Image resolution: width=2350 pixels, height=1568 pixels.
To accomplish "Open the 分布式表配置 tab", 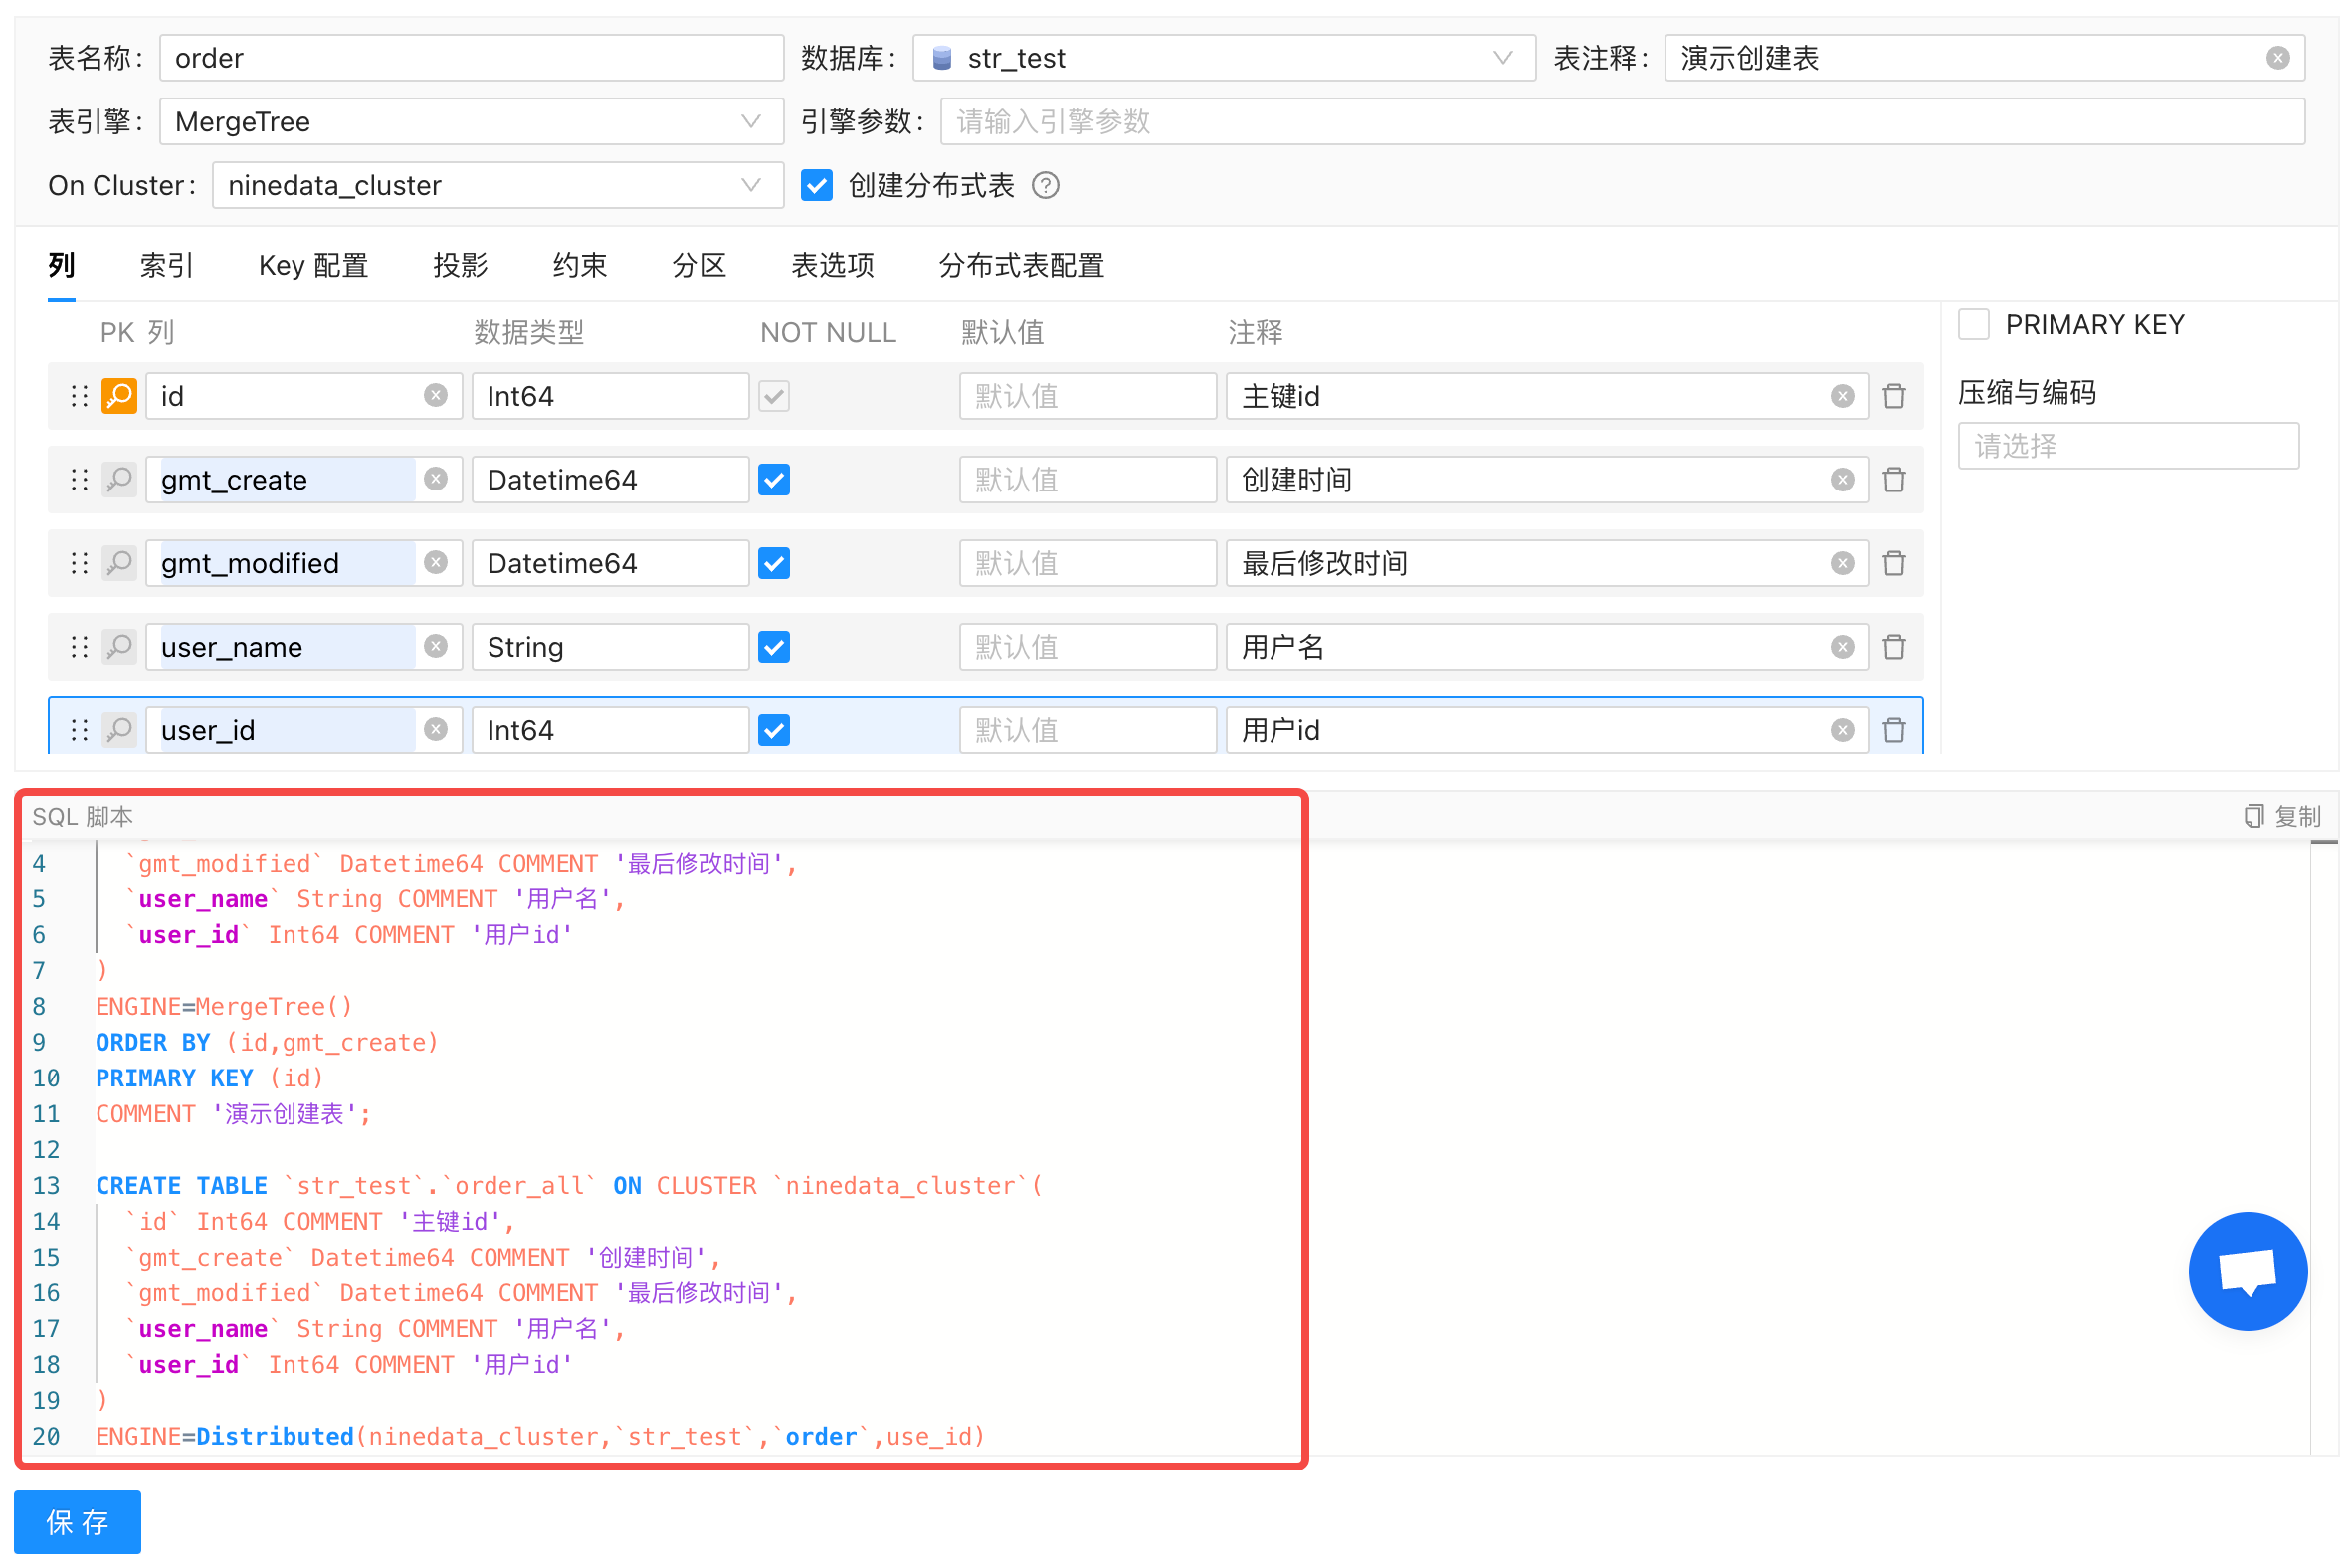I will pyautogui.click(x=1020, y=266).
